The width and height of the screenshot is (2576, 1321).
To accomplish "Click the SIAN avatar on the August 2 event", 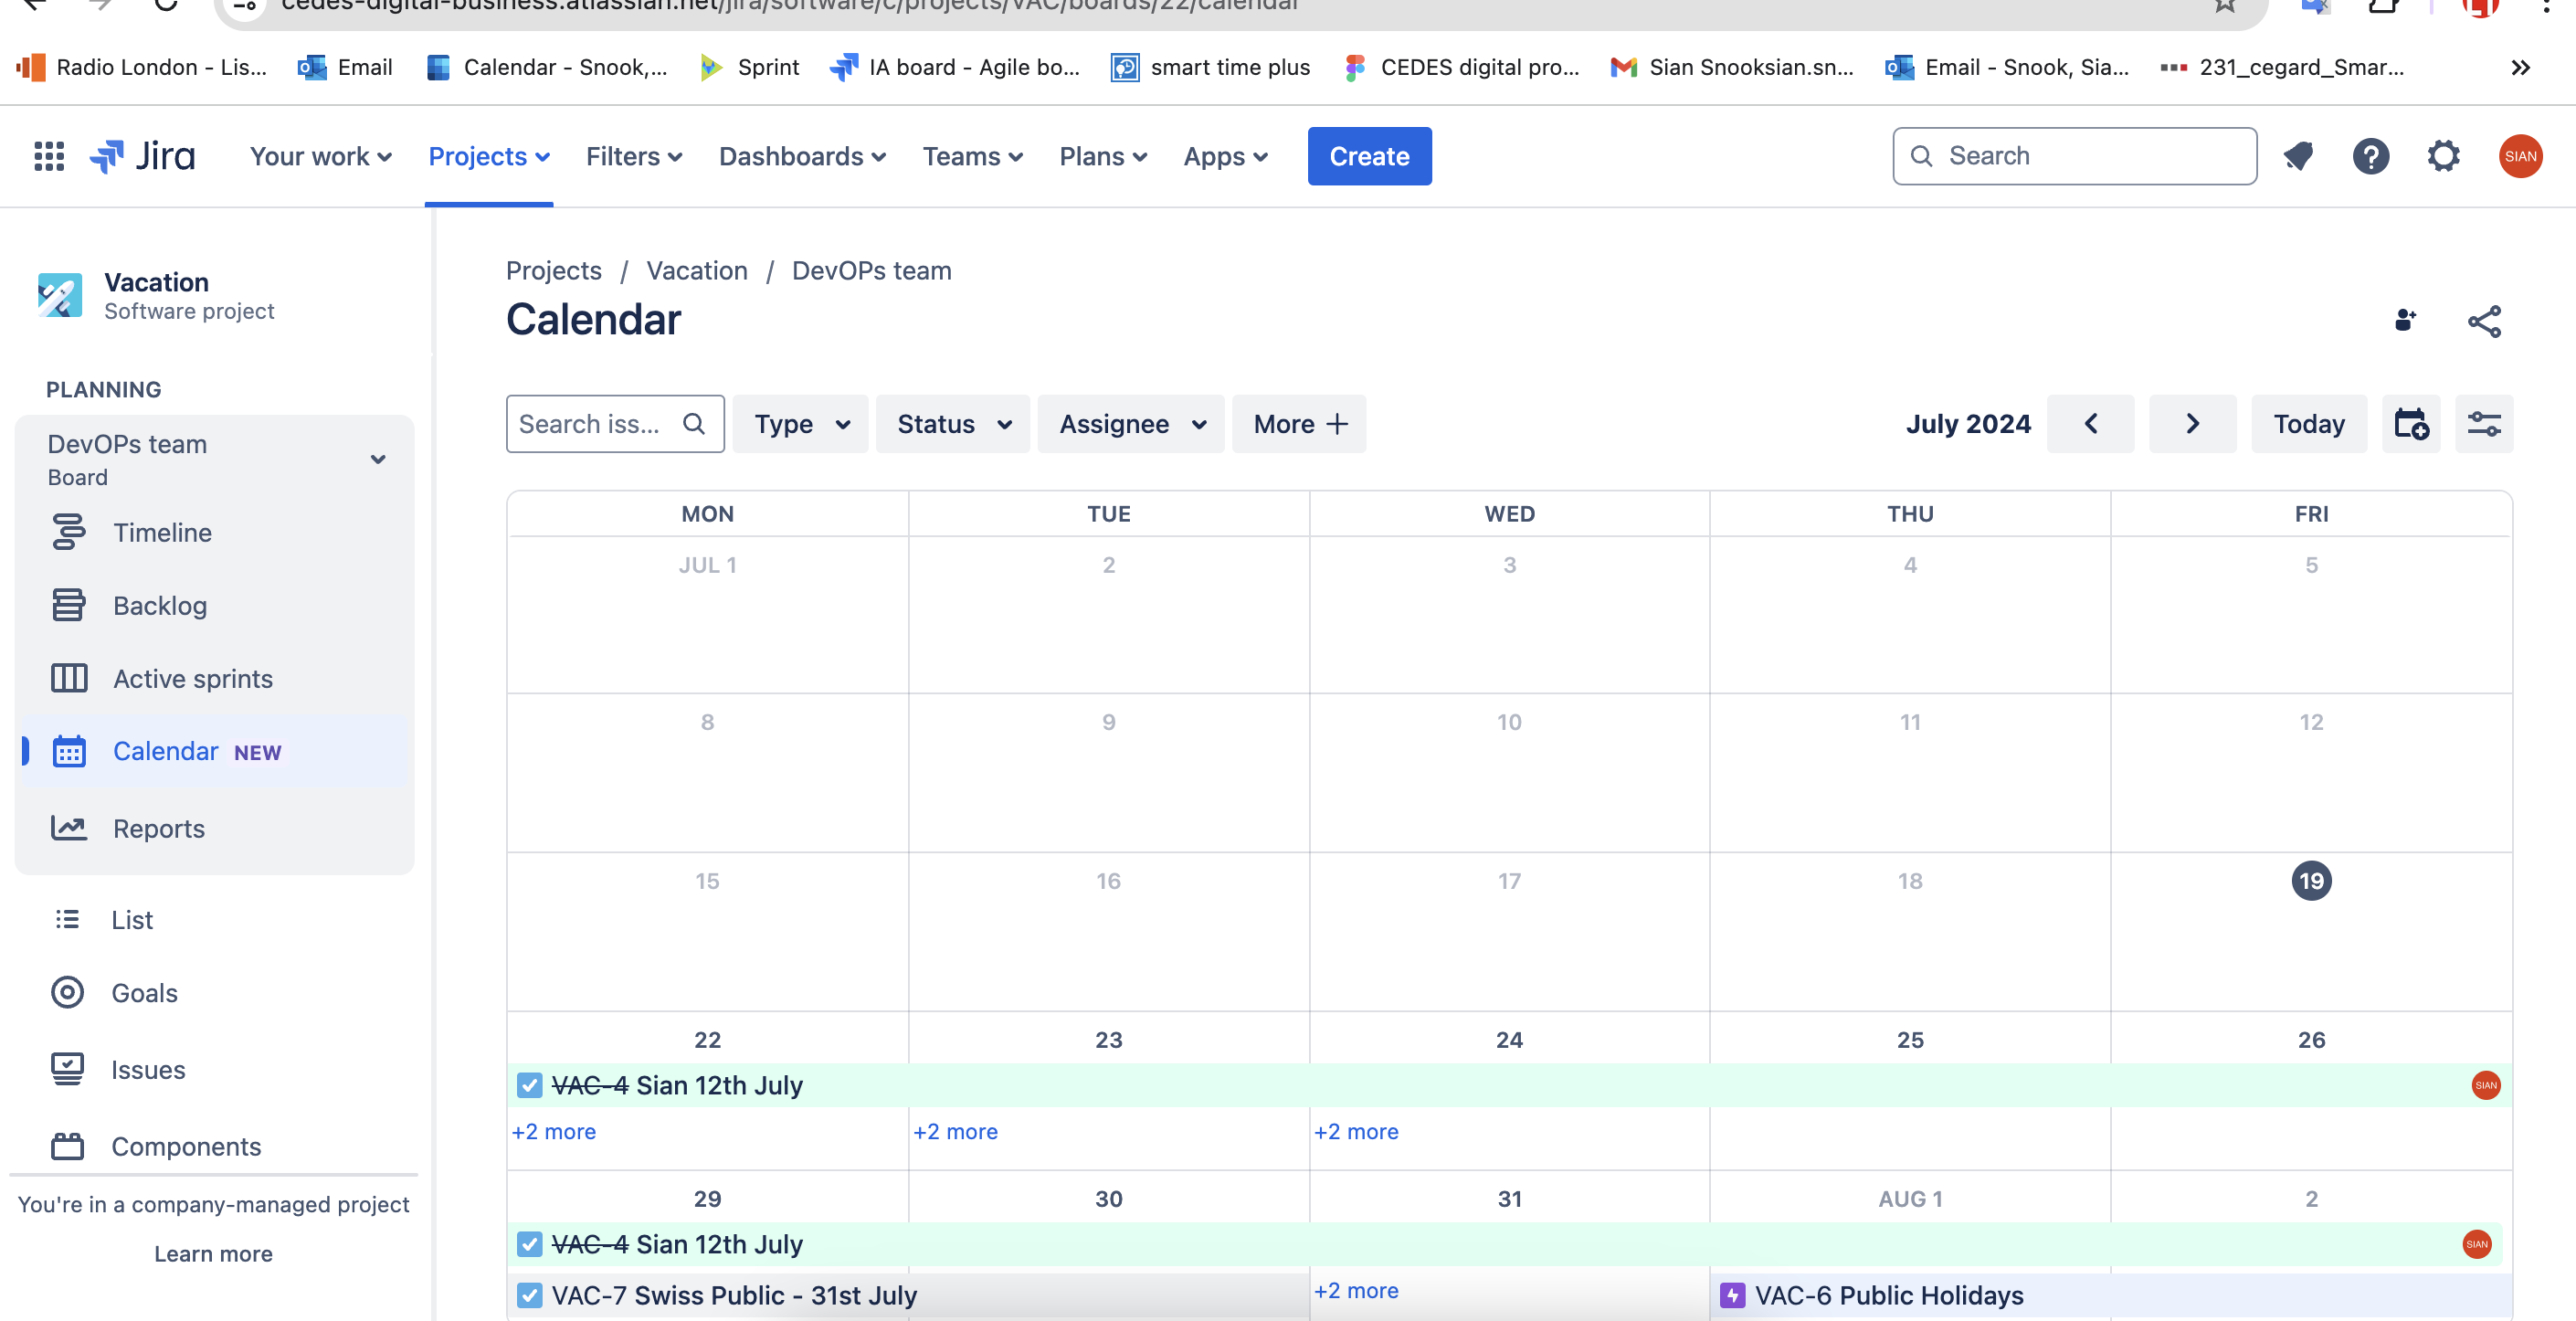I will [x=2476, y=1244].
